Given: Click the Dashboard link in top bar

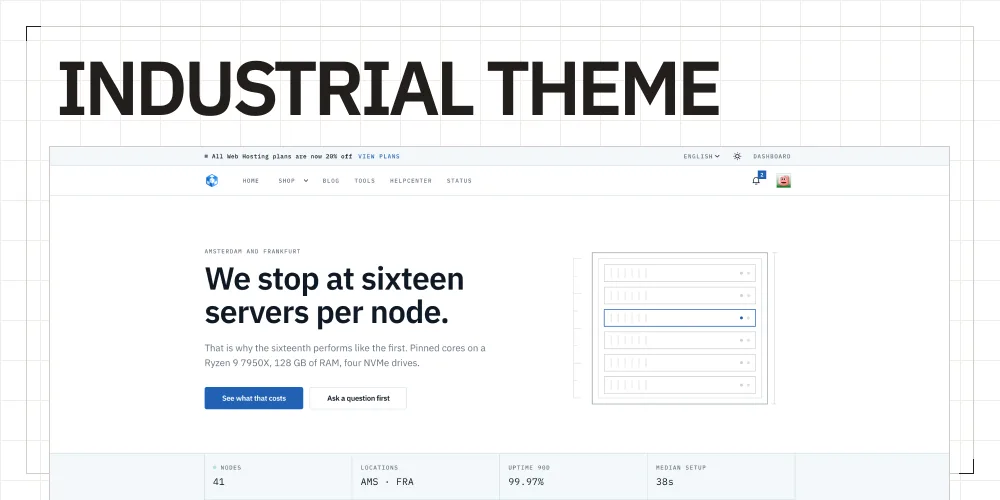Looking at the screenshot, I should pos(772,156).
